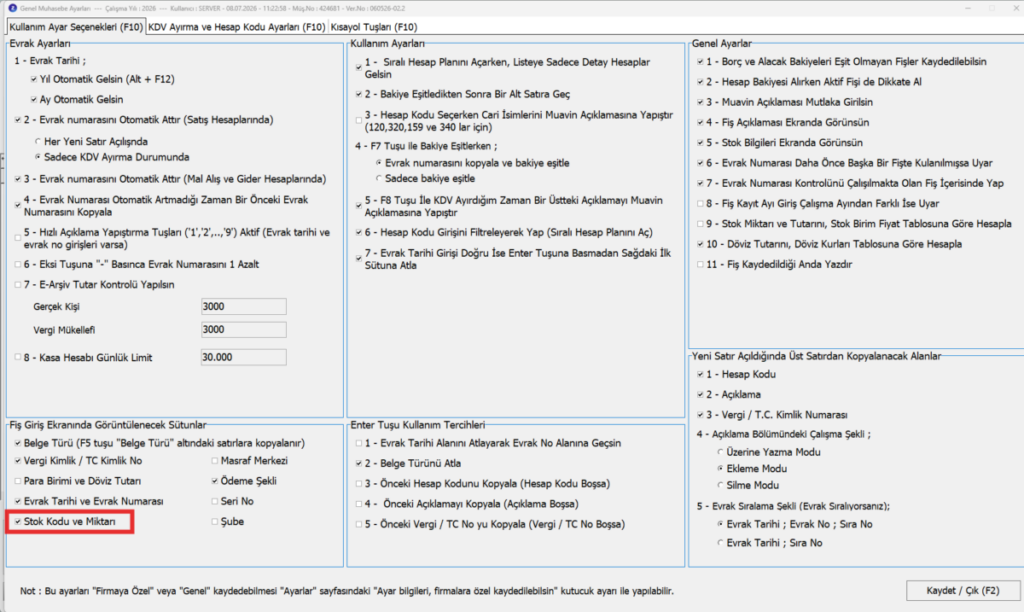Screen dimensions: 1024x612
Task: Click the Vergi Mükellefi amount field
Action: coord(244,330)
